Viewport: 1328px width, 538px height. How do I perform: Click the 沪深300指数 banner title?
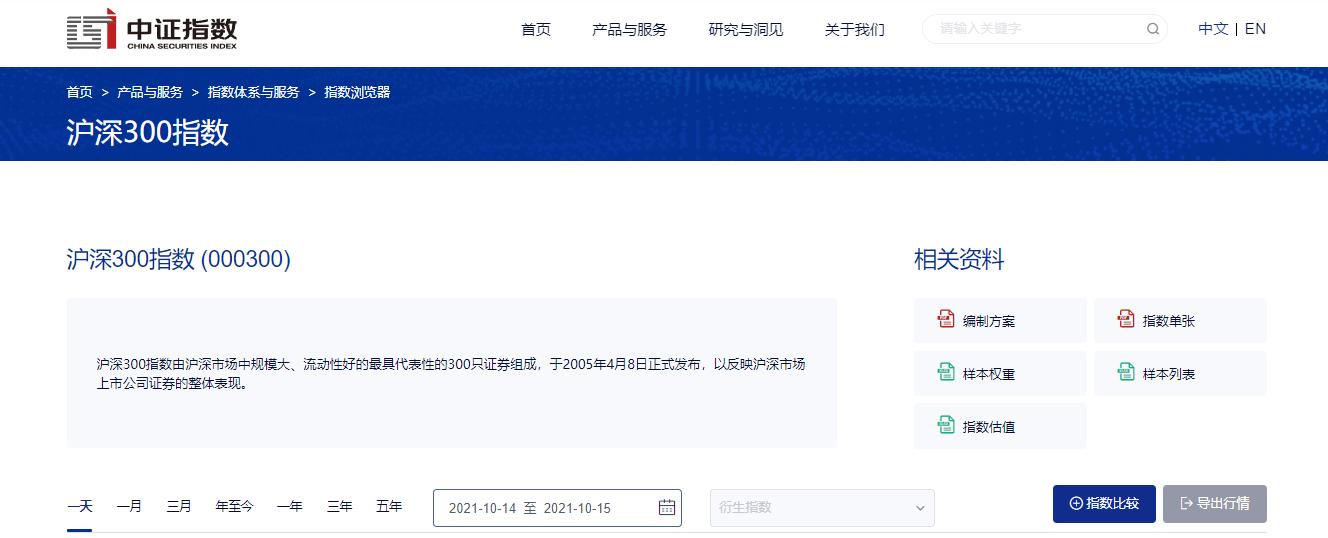click(148, 133)
